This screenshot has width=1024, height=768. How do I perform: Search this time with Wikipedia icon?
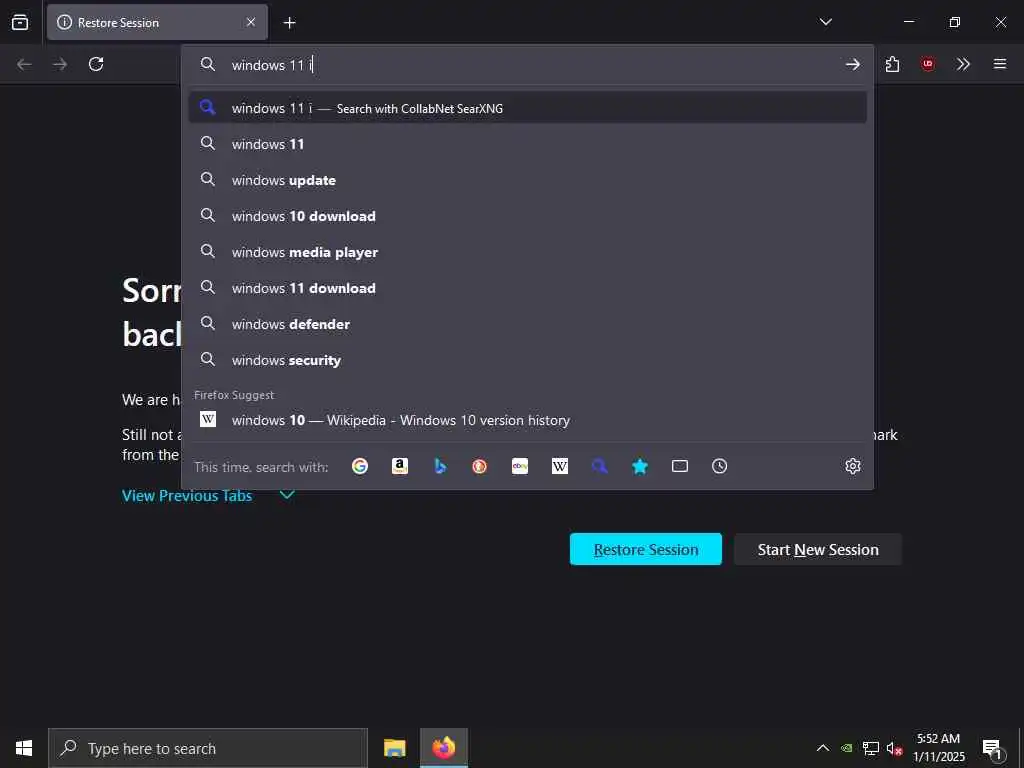tap(560, 466)
